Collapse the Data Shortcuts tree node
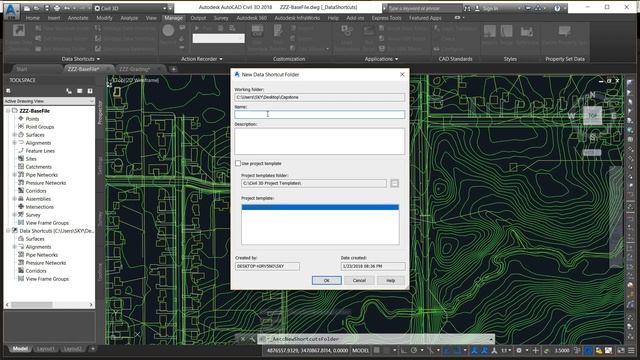Screen dimensions: 640x360 (8, 231)
